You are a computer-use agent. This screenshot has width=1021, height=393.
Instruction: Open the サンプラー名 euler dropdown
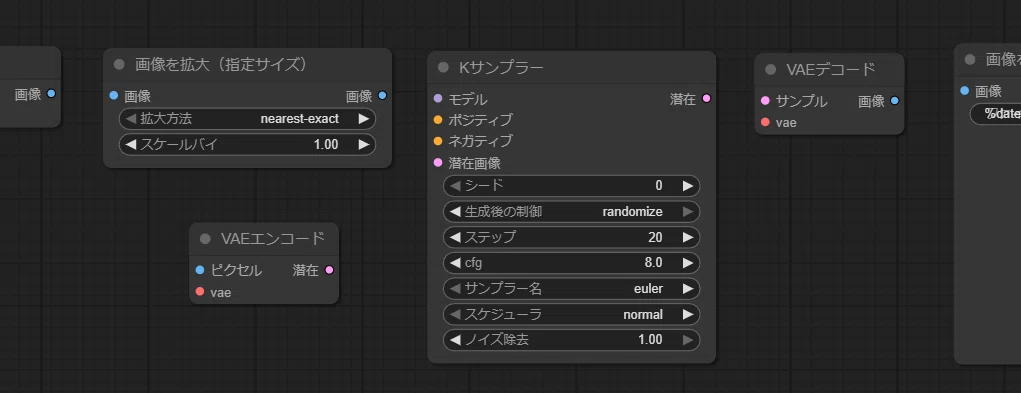pyautogui.click(x=572, y=288)
